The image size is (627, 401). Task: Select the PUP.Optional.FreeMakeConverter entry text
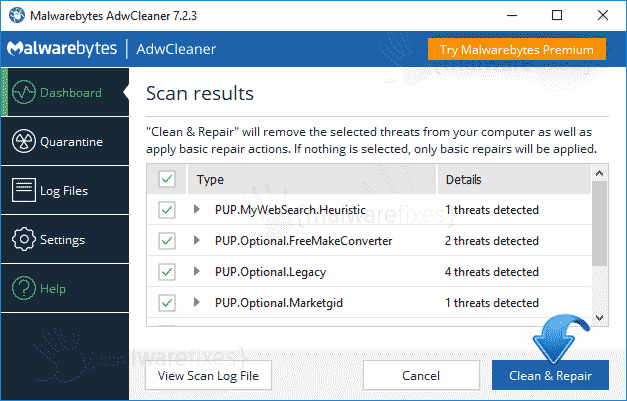coord(304,241)
